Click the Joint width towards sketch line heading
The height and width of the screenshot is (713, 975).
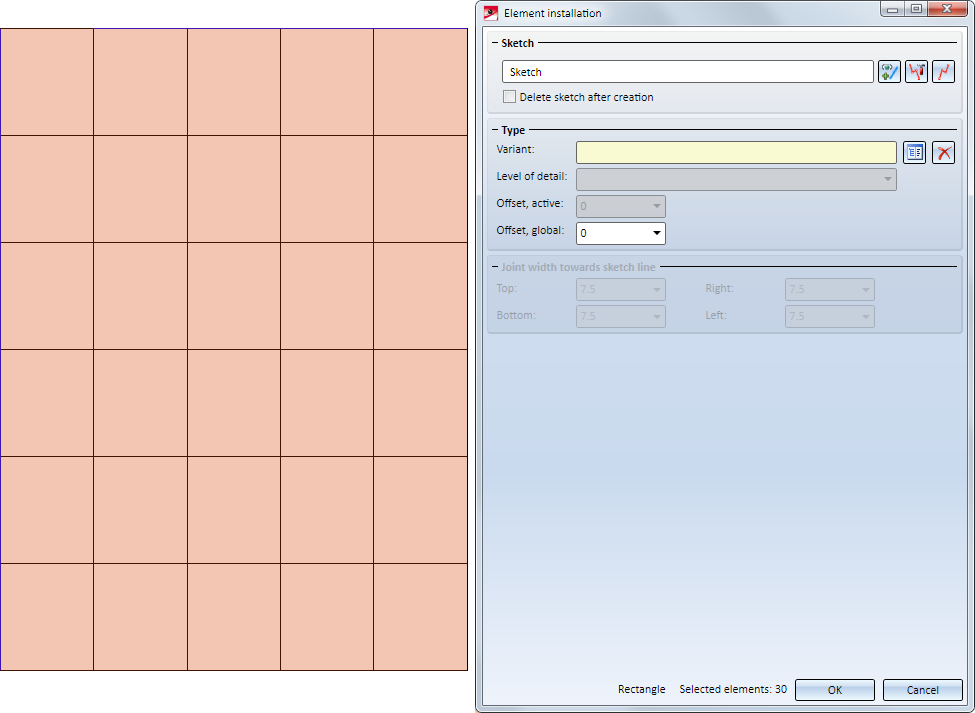pos(578,267)
